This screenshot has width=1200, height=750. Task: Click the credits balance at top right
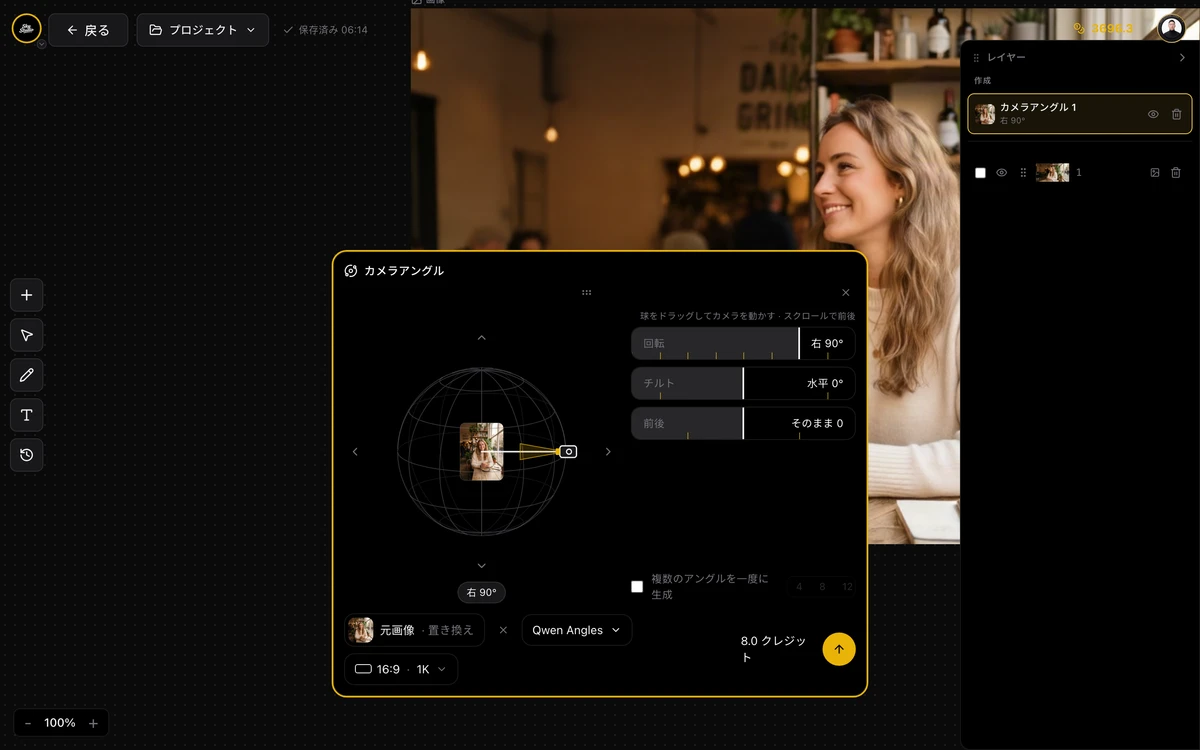coord(1104,28)
